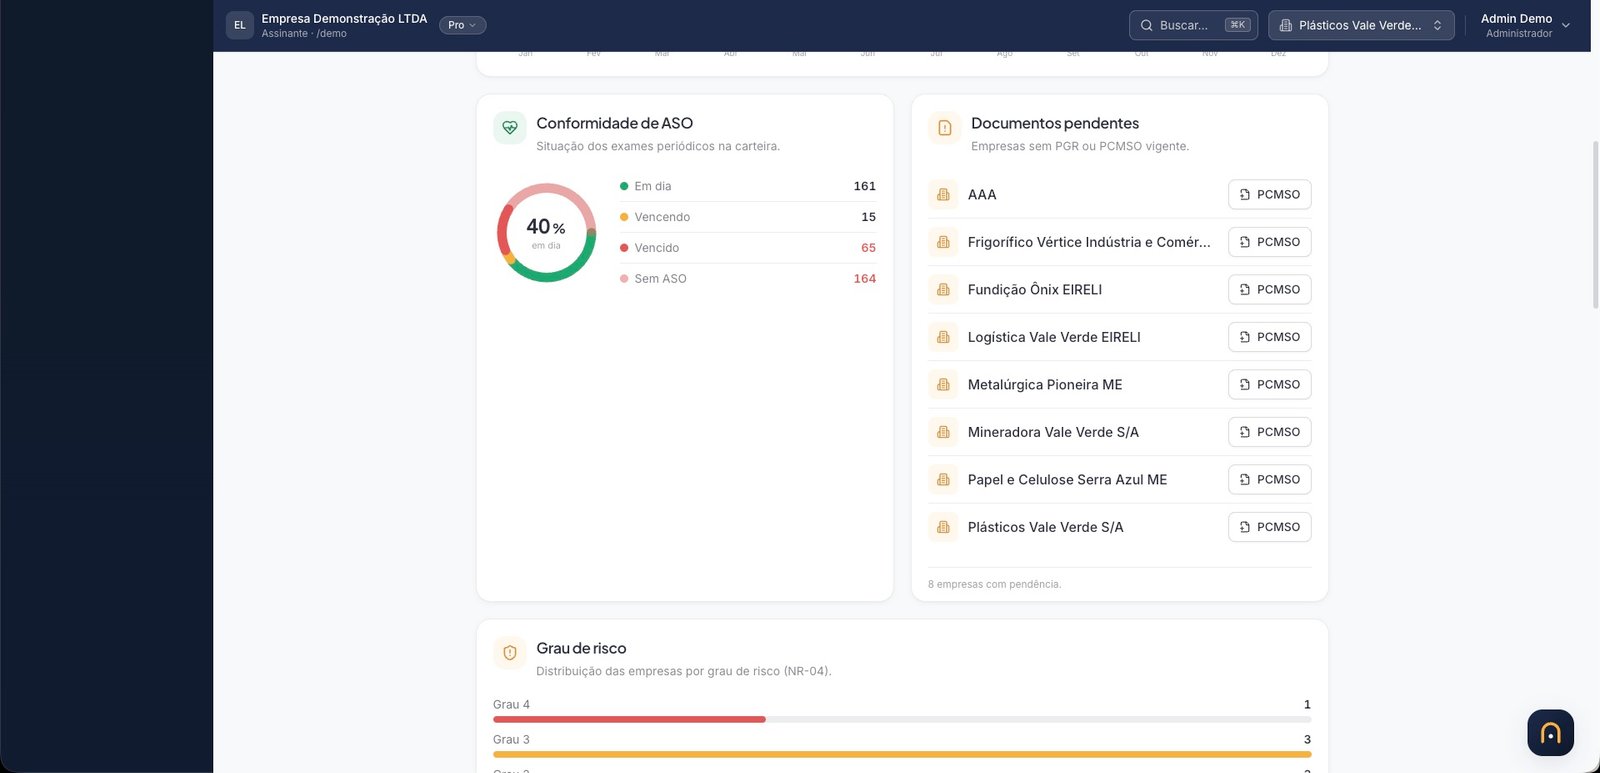Click the page vertical scrollbar
1600x773 pixels.
point(1595,224)
